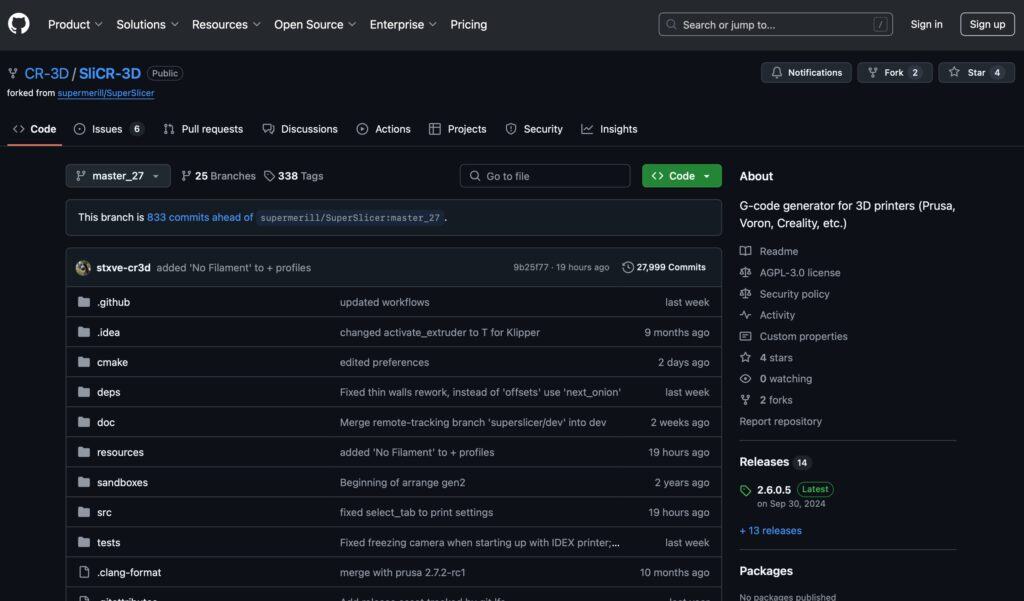The width and height of the screenshot is (1024, 601).
Task: Open the cmake folder
Action: tap(112, 362)
